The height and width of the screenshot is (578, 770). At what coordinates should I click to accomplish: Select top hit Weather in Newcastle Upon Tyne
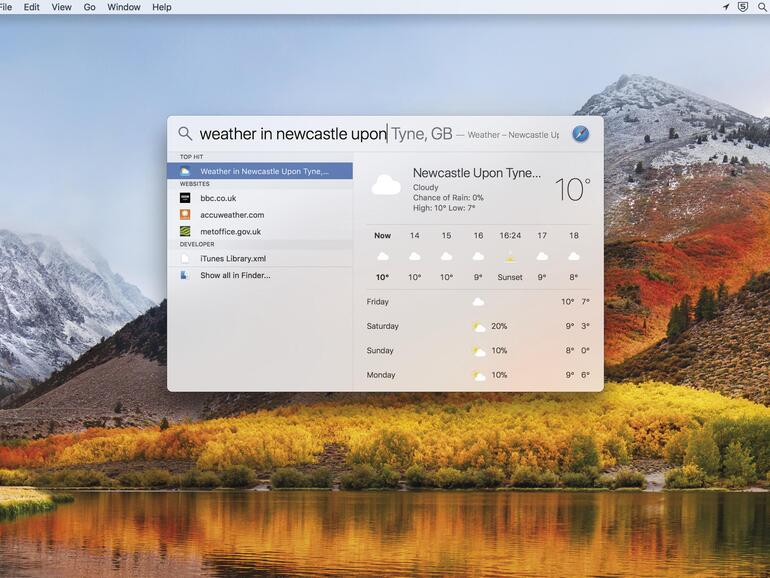coord(260,171)
